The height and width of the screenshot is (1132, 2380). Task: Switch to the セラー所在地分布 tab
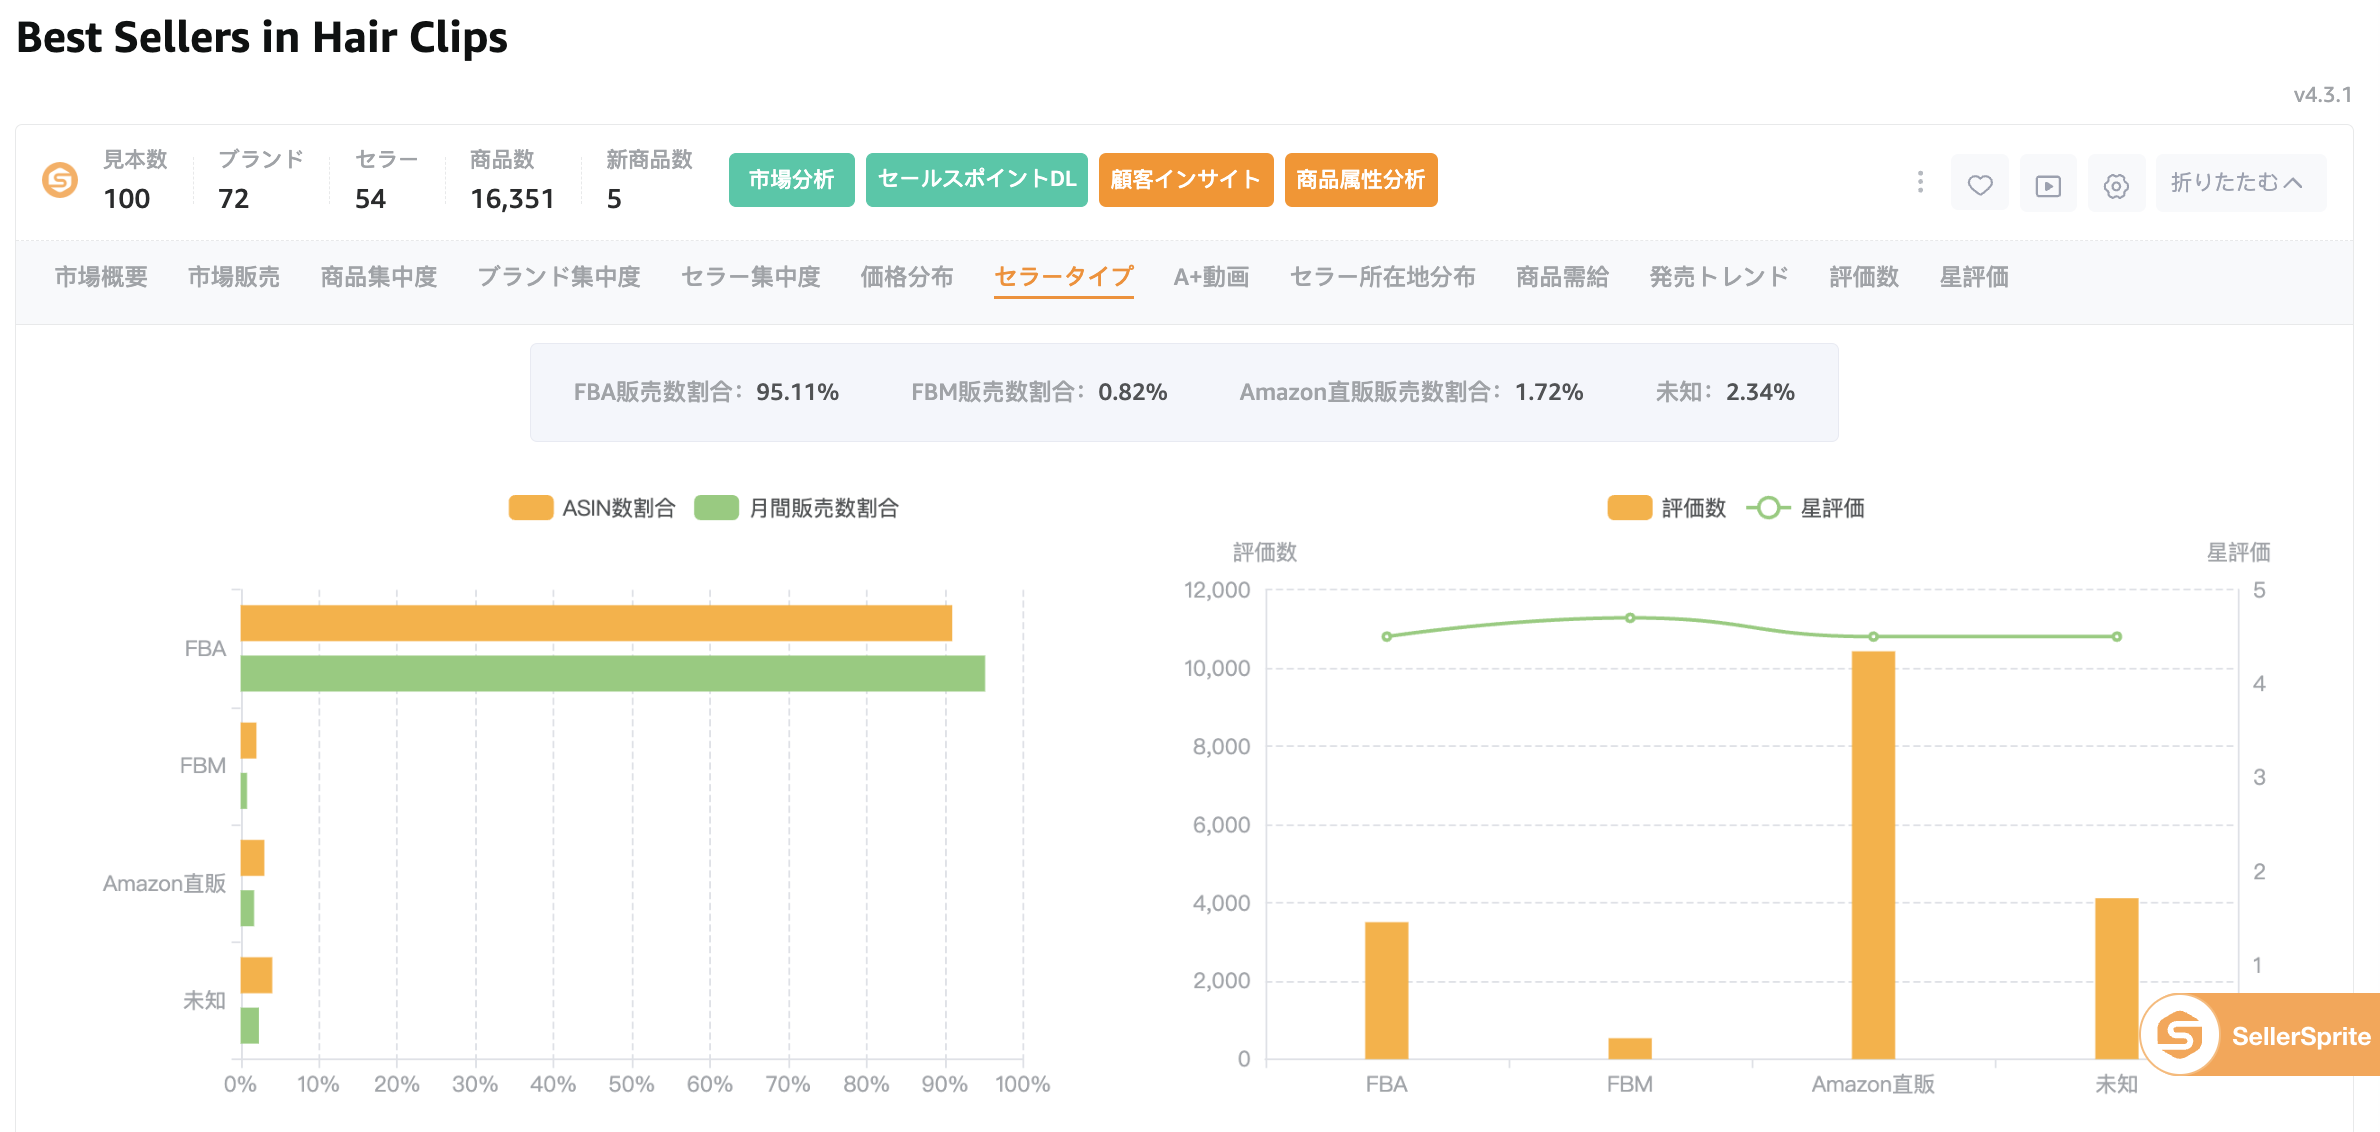click(1382, 277)
